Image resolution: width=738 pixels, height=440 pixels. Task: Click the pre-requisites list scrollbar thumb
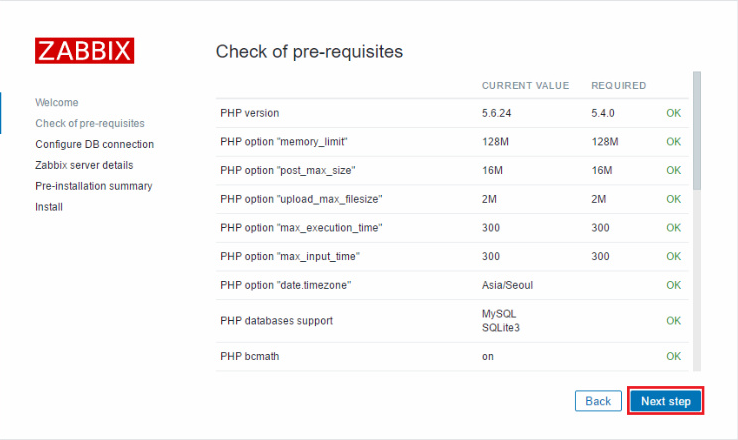[697, 130]
